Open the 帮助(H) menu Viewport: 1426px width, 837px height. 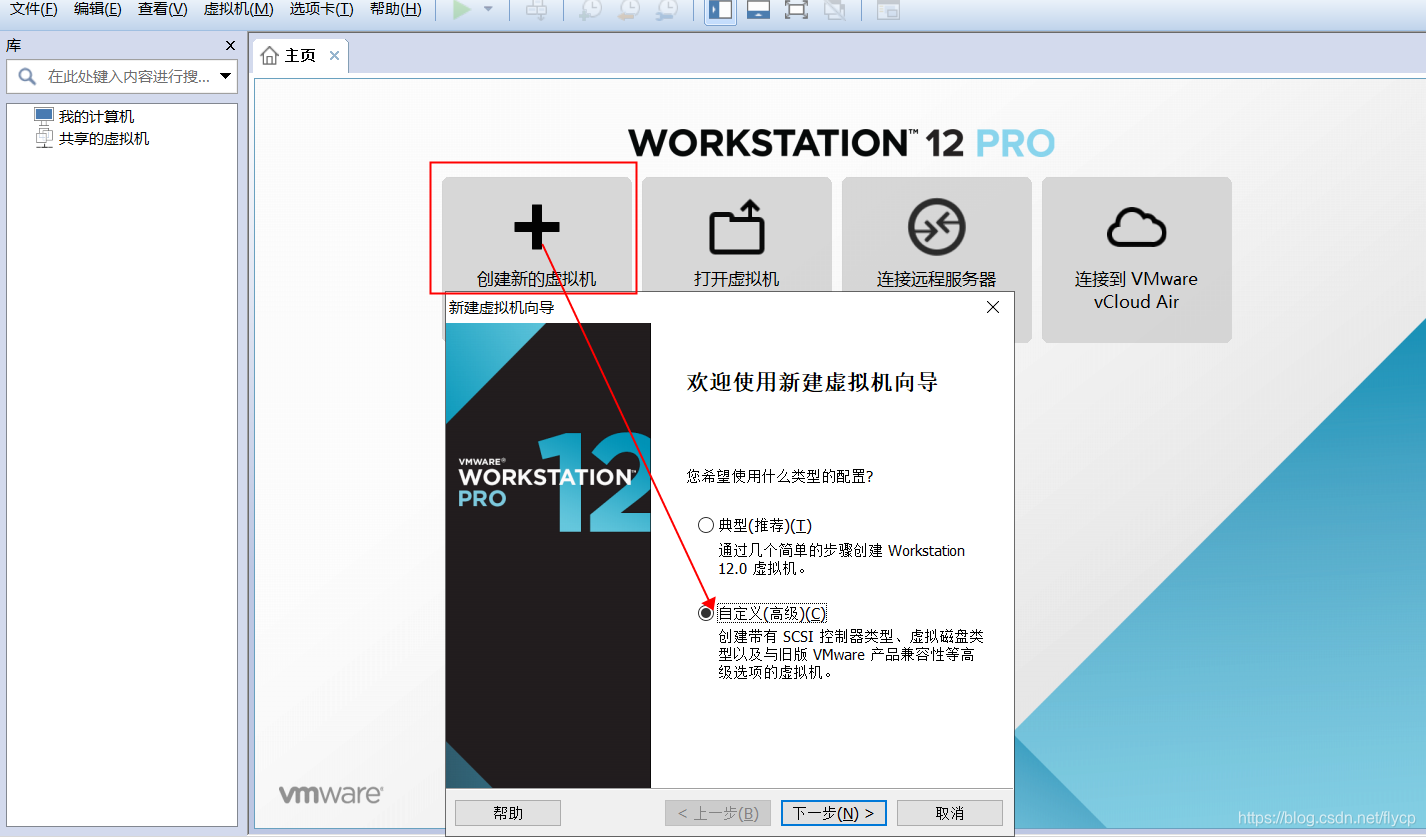coord(396,9)
